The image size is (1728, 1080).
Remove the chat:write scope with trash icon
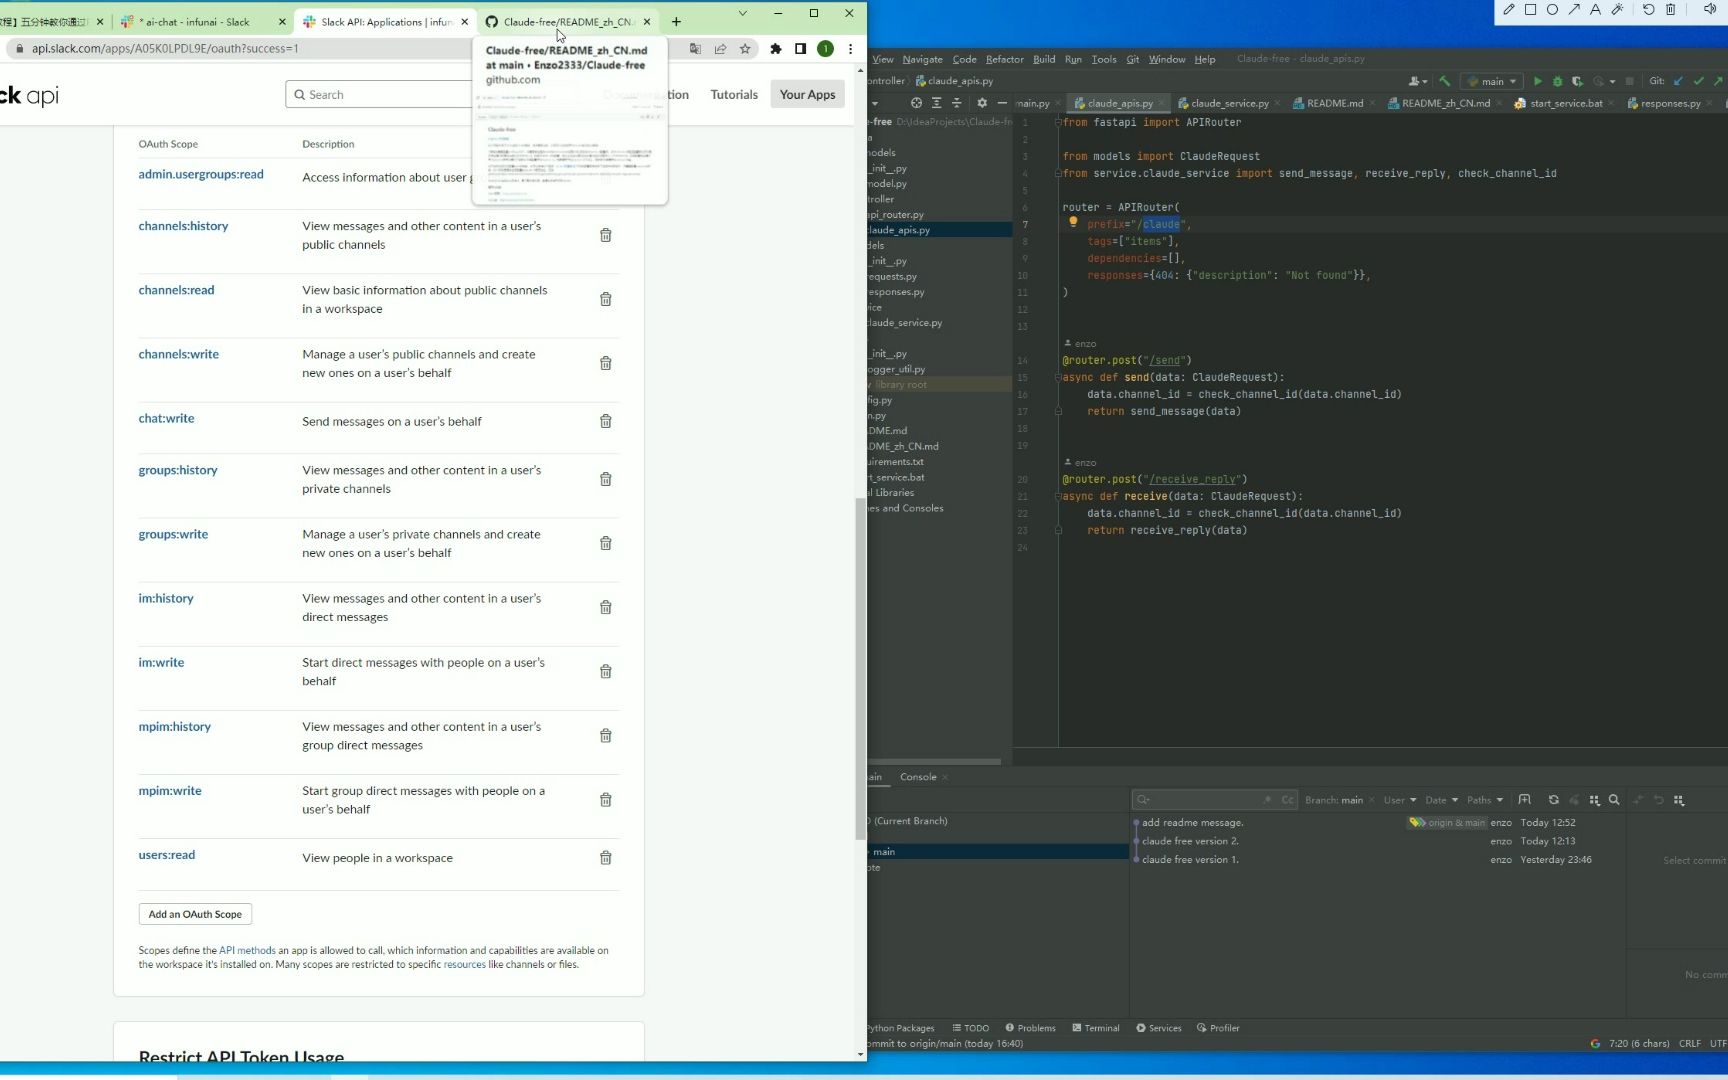pyautogui.click(x=605, y=421)
